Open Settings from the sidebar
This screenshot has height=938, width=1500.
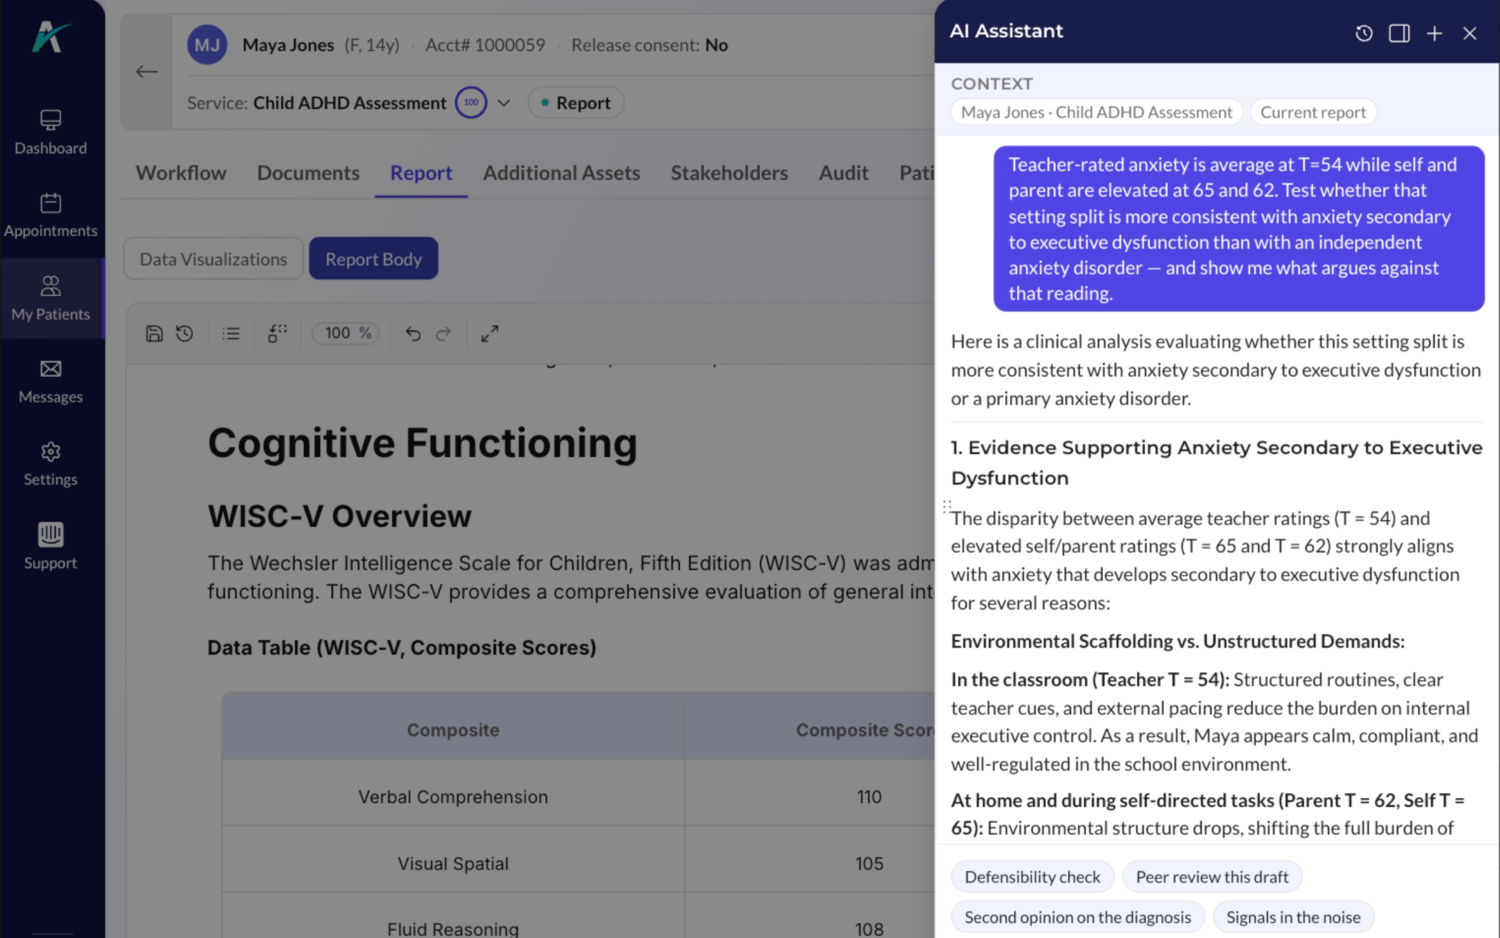(x=51, y=465)
